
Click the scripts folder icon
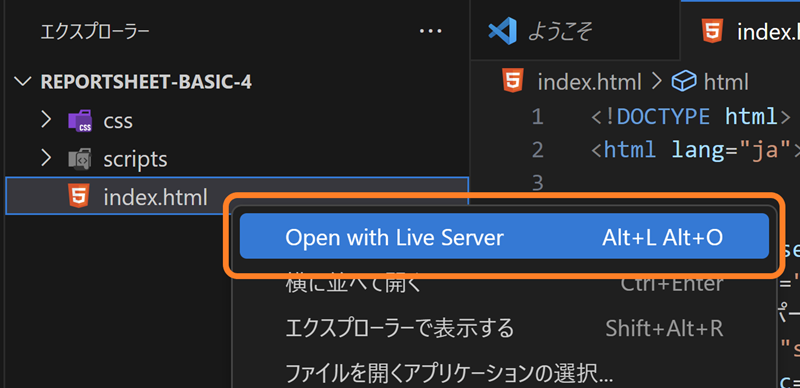click(80, 159)
